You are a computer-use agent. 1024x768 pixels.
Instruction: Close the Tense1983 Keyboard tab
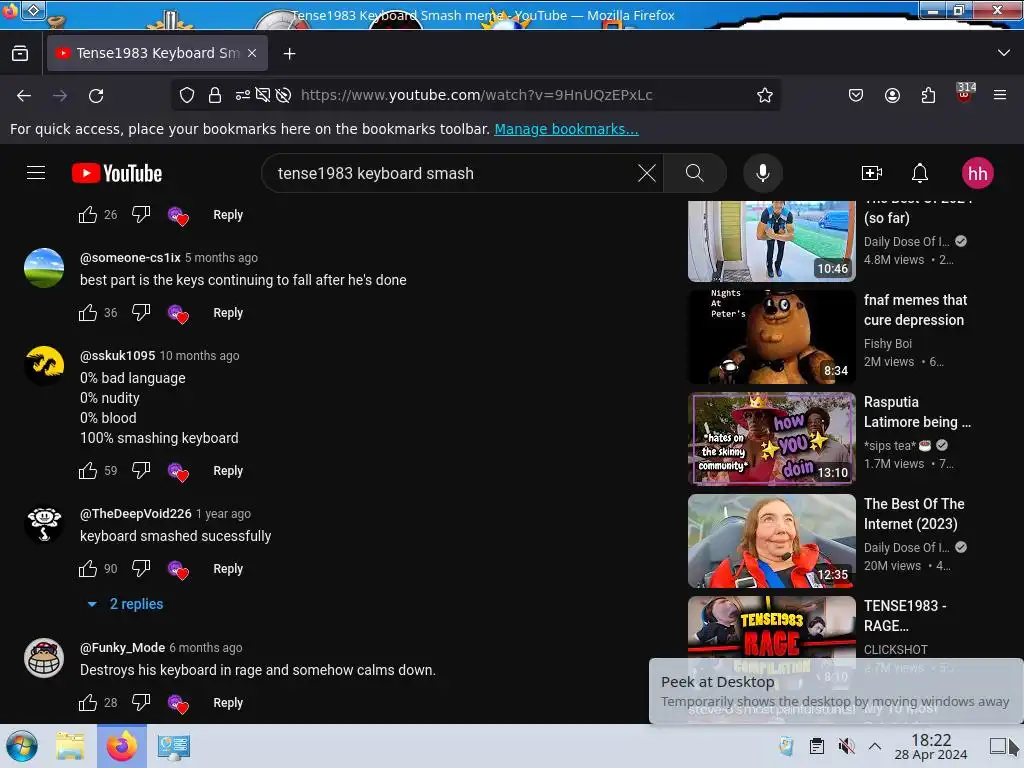(252, 53)
